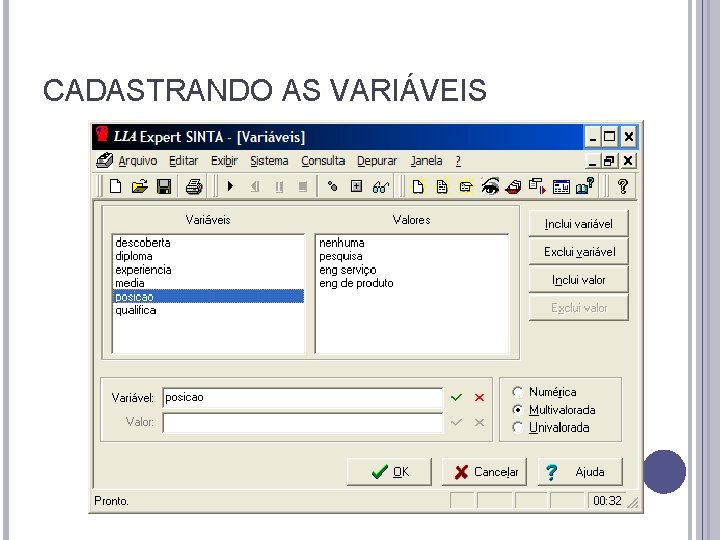Click the glasses watch icon
This screenshot has height=540, width=720.
[x=381, y=186]
